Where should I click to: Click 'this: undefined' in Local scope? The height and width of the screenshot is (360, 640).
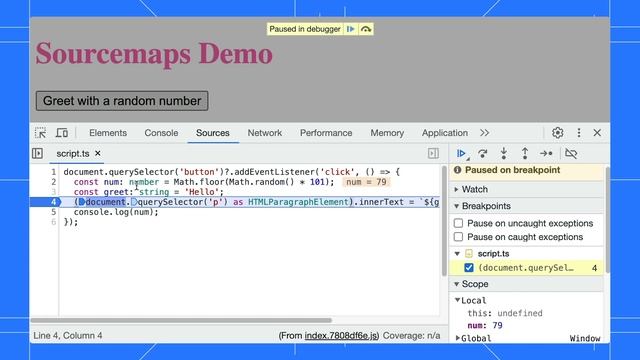tap(505, 313)
